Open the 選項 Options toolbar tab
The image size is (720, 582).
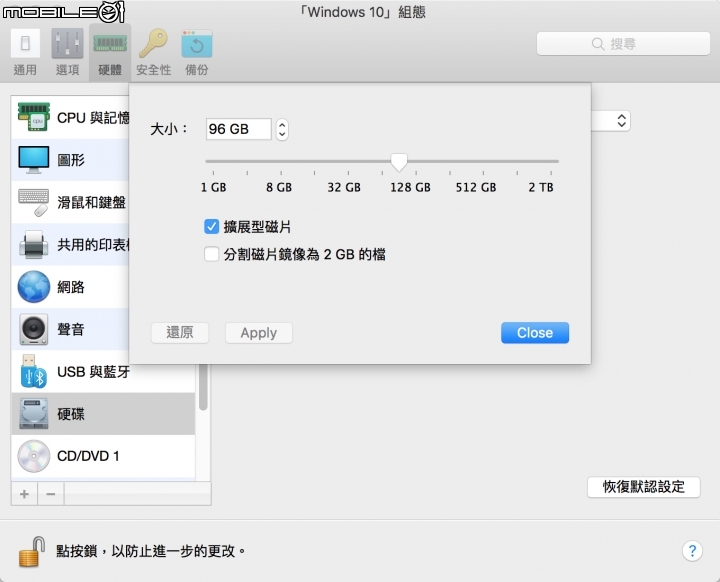pos(67,52)
